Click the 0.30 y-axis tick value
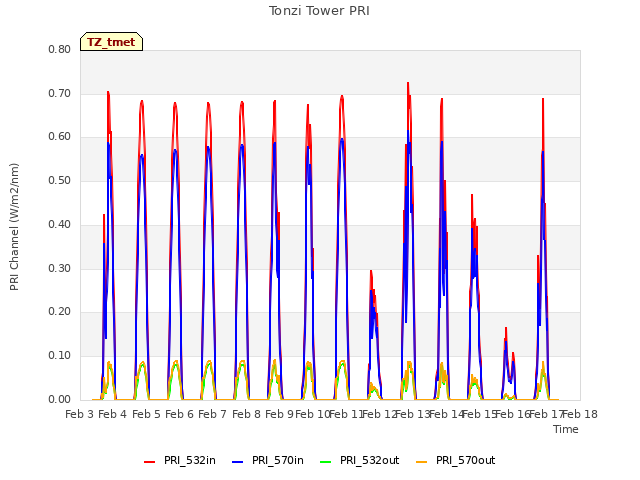The image size is (640, 480). pyautogui.click(x=60, y=268)
